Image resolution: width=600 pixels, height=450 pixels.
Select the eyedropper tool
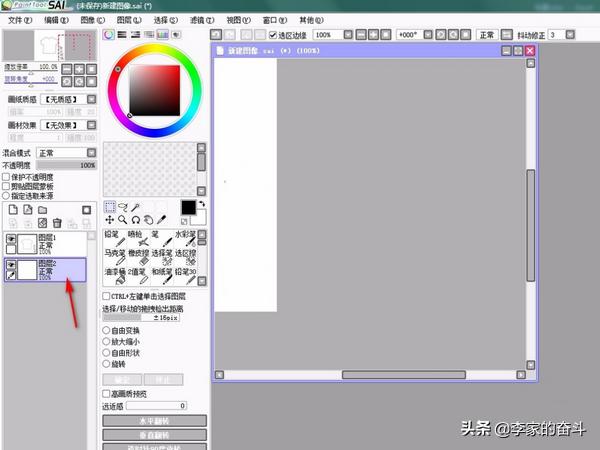point(161,220)
